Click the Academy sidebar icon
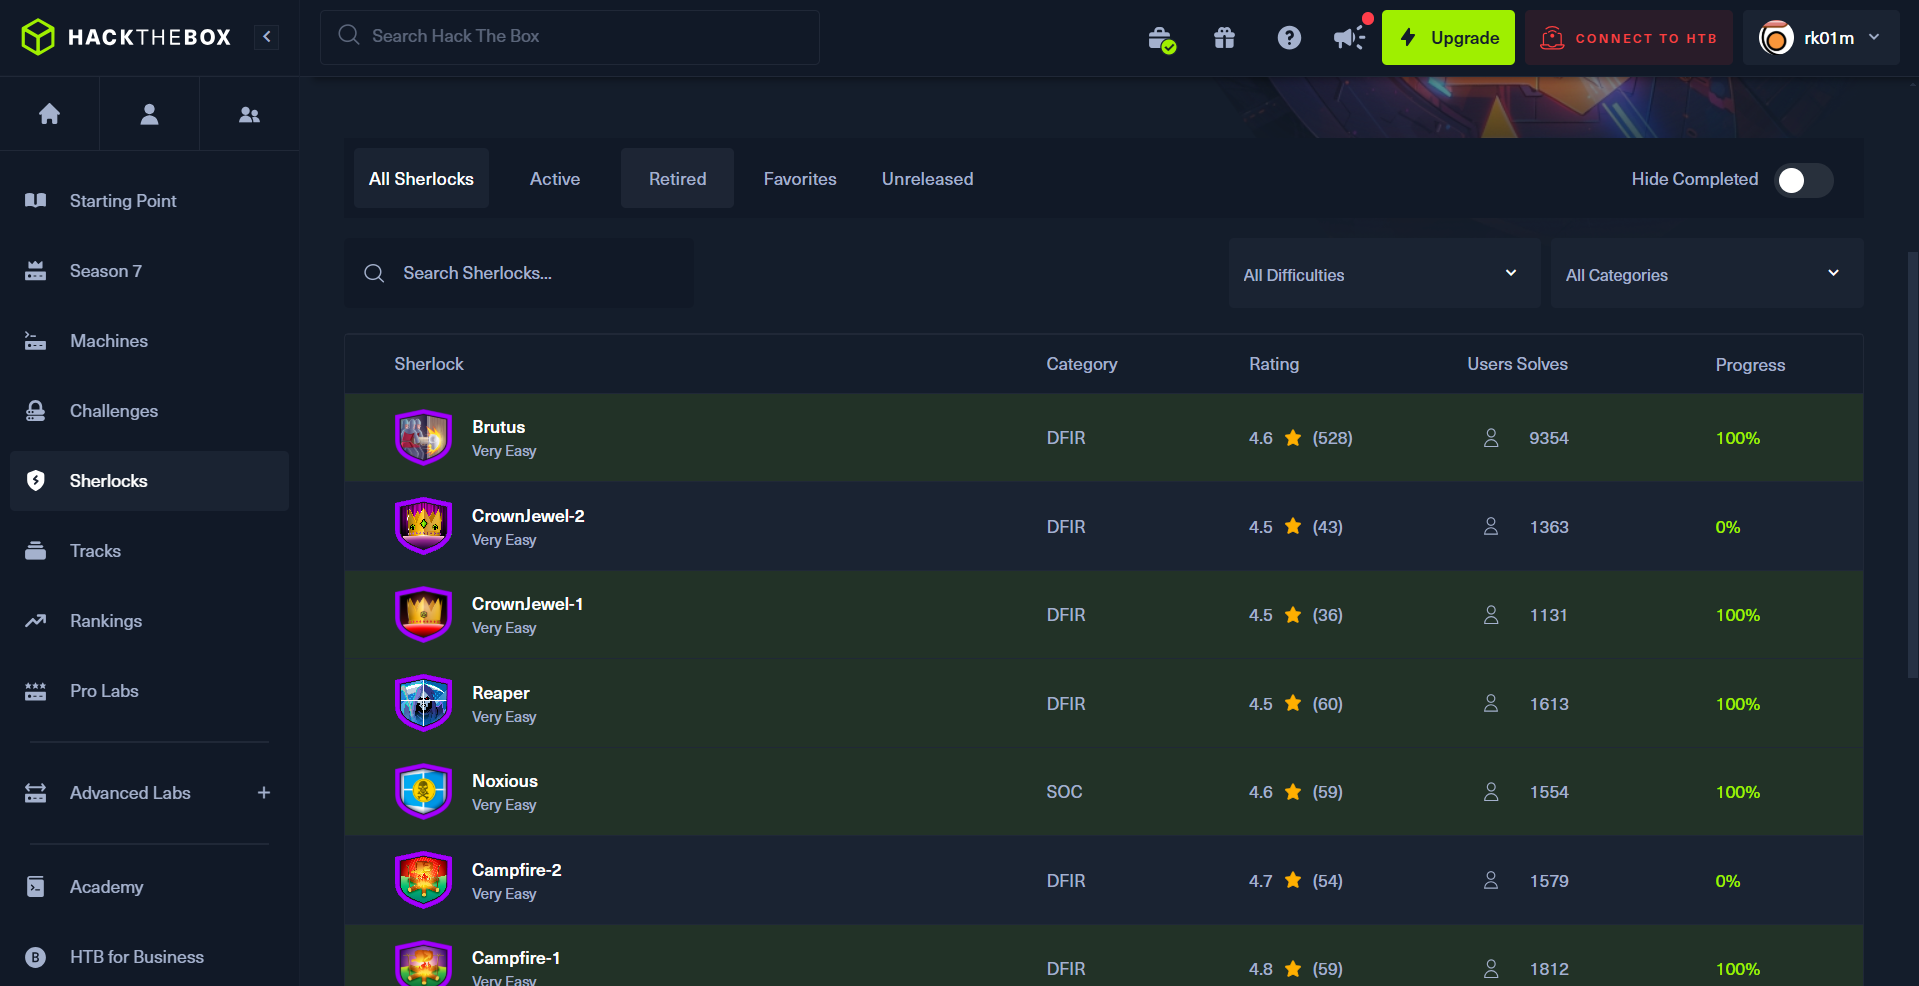 tap(35, 887)
